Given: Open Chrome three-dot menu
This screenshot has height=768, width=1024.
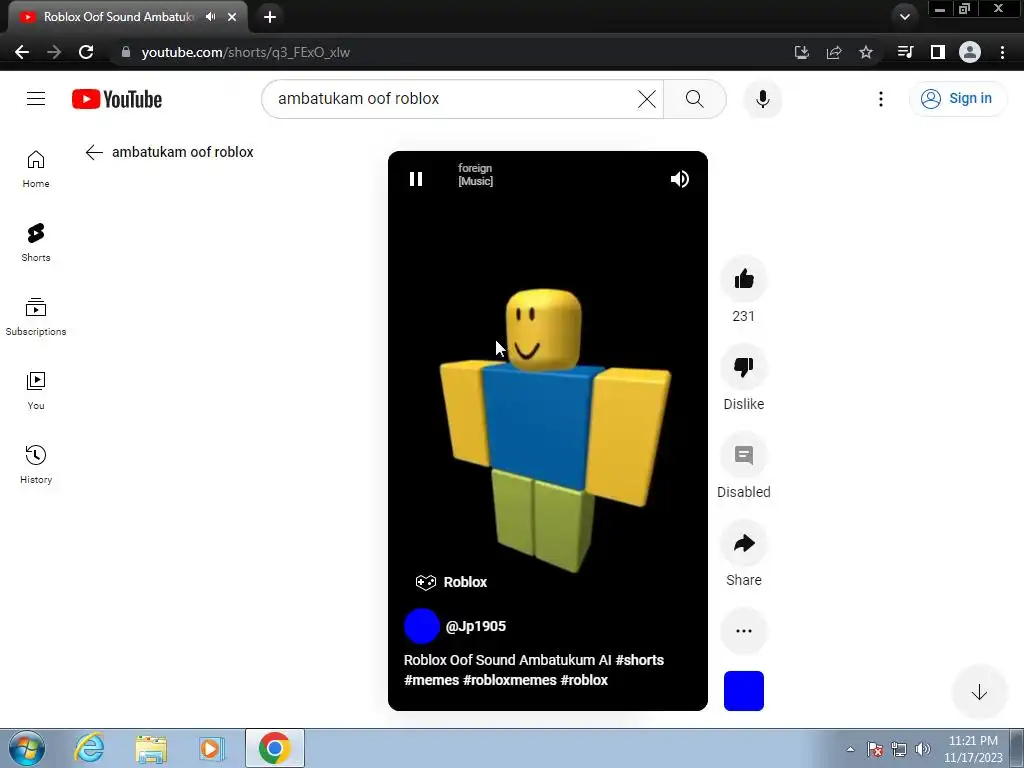Looking at the screenshot, I should pos(1002,52).
